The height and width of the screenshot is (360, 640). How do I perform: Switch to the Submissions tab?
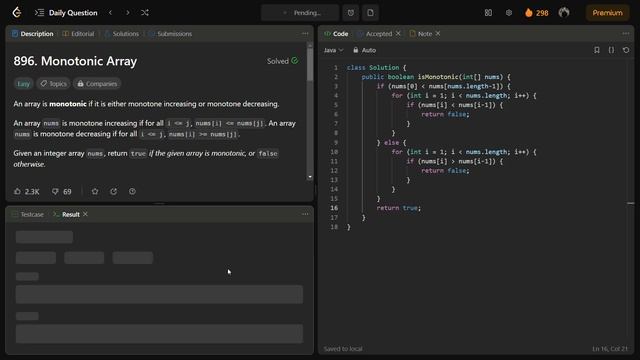pos(170,34)
